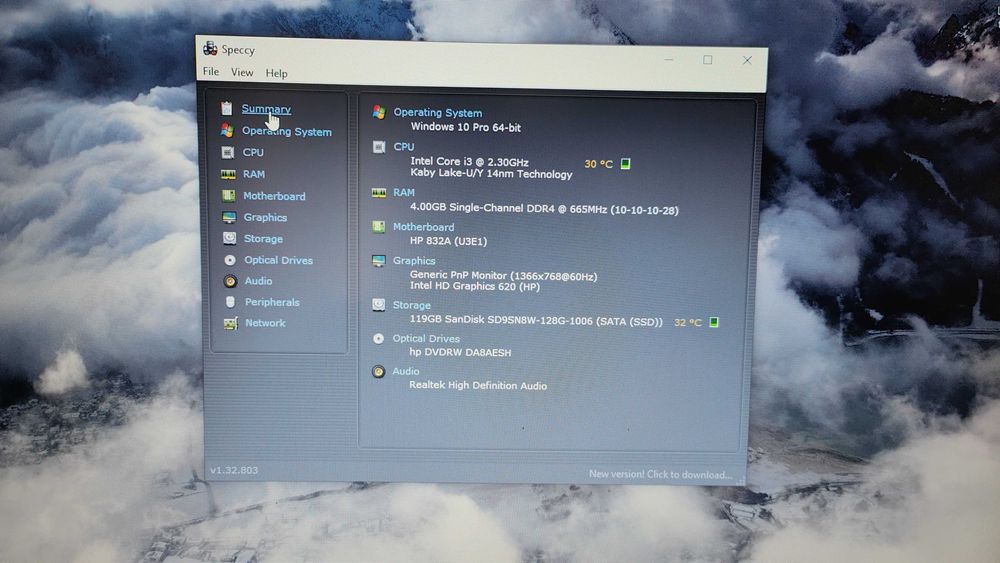
Task: Click the Audio speaker icon in sidebar
Action: click(x=230, y=281)
